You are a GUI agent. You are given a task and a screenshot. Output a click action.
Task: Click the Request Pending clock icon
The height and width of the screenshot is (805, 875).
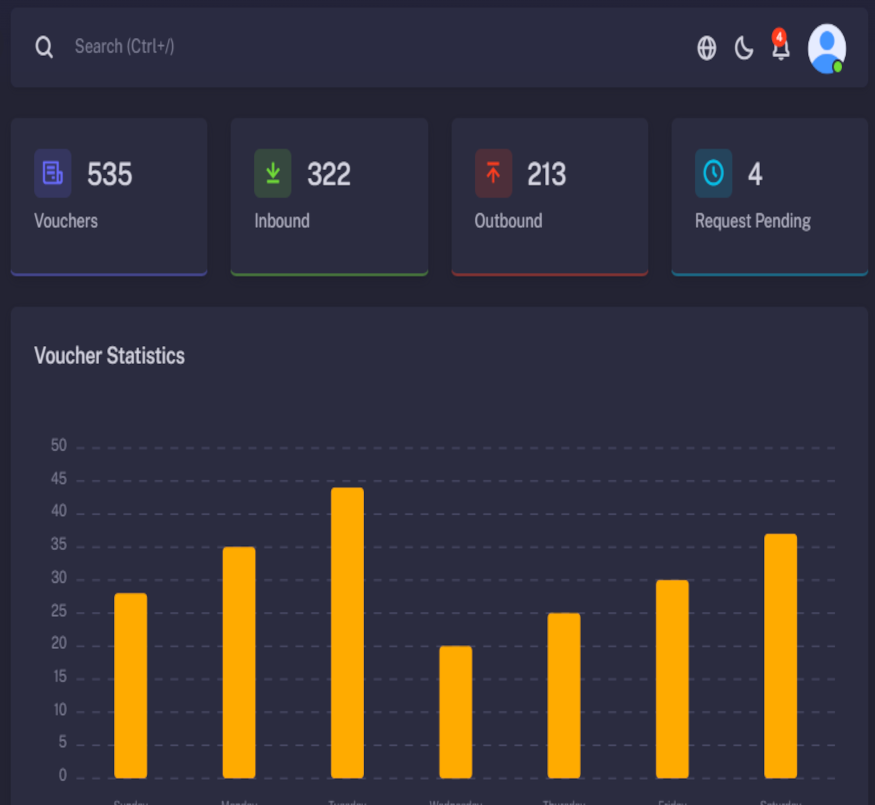tap(714, 173)
